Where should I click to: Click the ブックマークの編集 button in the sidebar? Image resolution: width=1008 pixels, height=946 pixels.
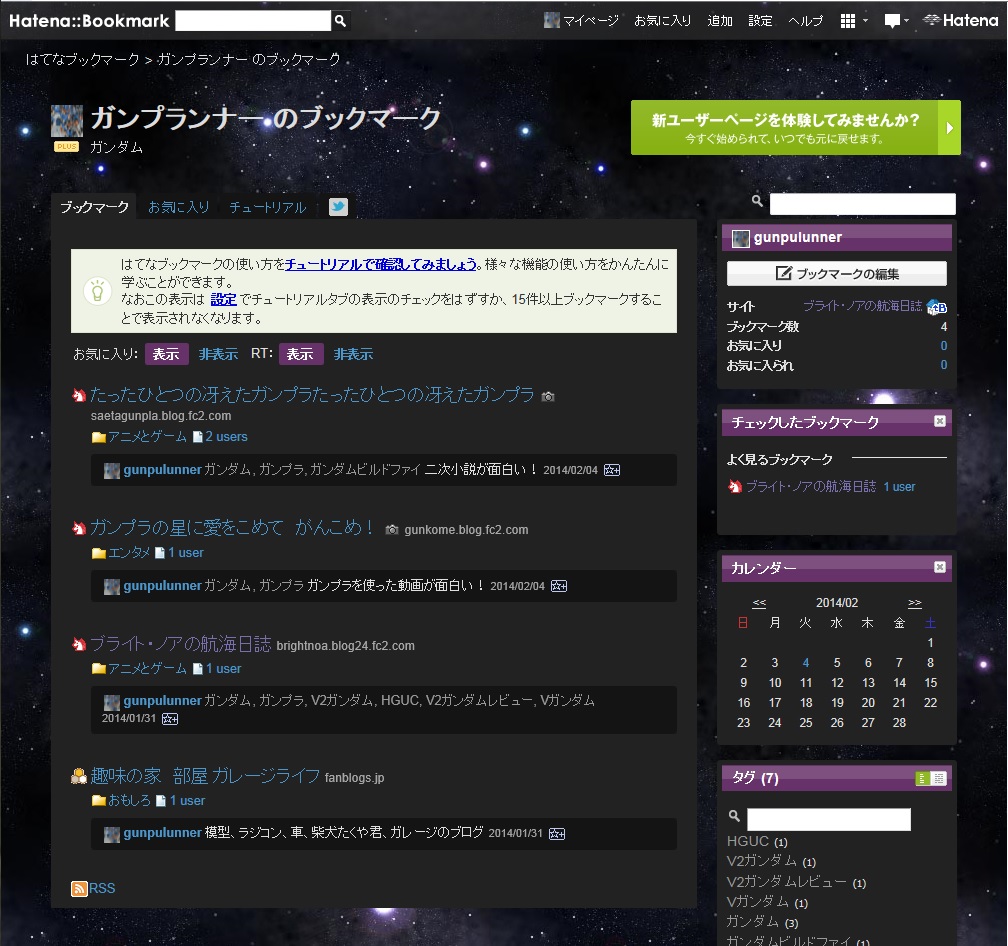coord(836,273)
